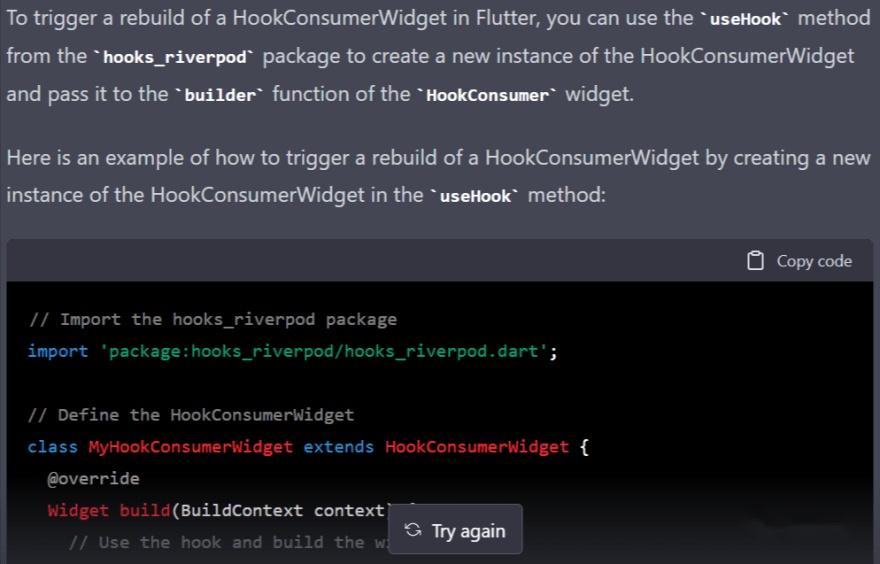Click useHook inline code before 'method:'
Viewport: 880px width, 564px height.
475,196
